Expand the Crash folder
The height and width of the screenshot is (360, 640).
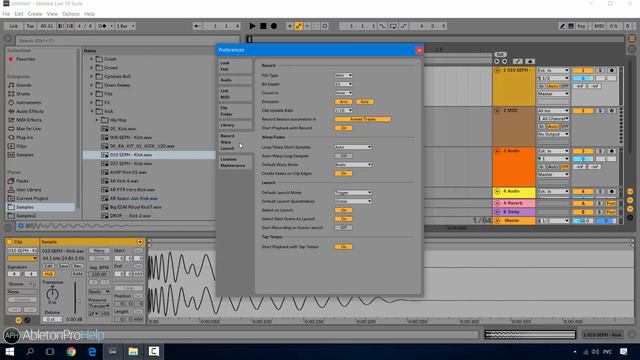pyautogui.click(x=92, y=59)
